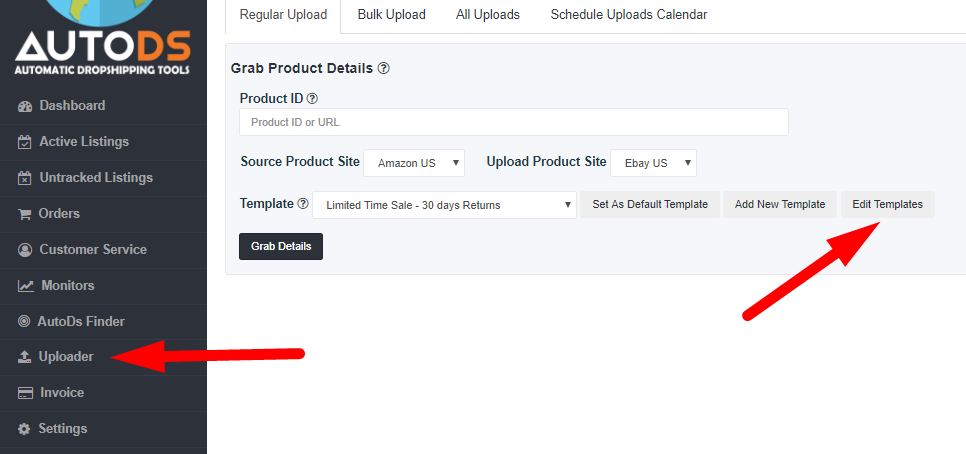966x454 pixels.
Task: Click the Product ID help question mark
Action: click(x=312, y=99)
